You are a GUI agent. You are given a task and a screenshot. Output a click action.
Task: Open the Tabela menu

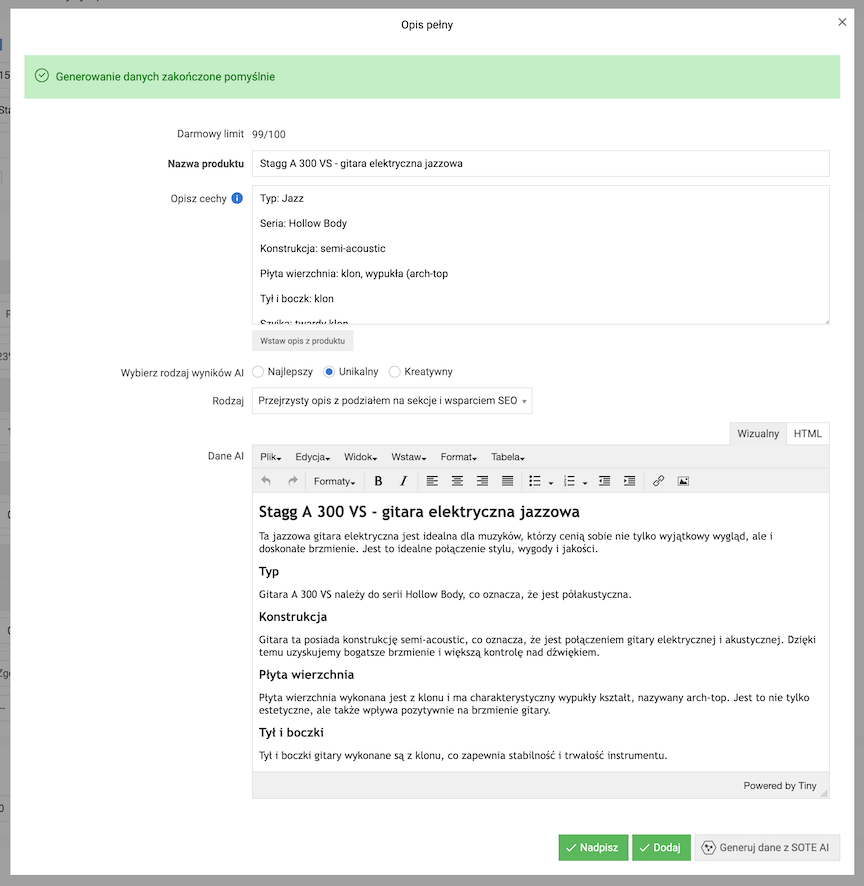pos(507,457)
